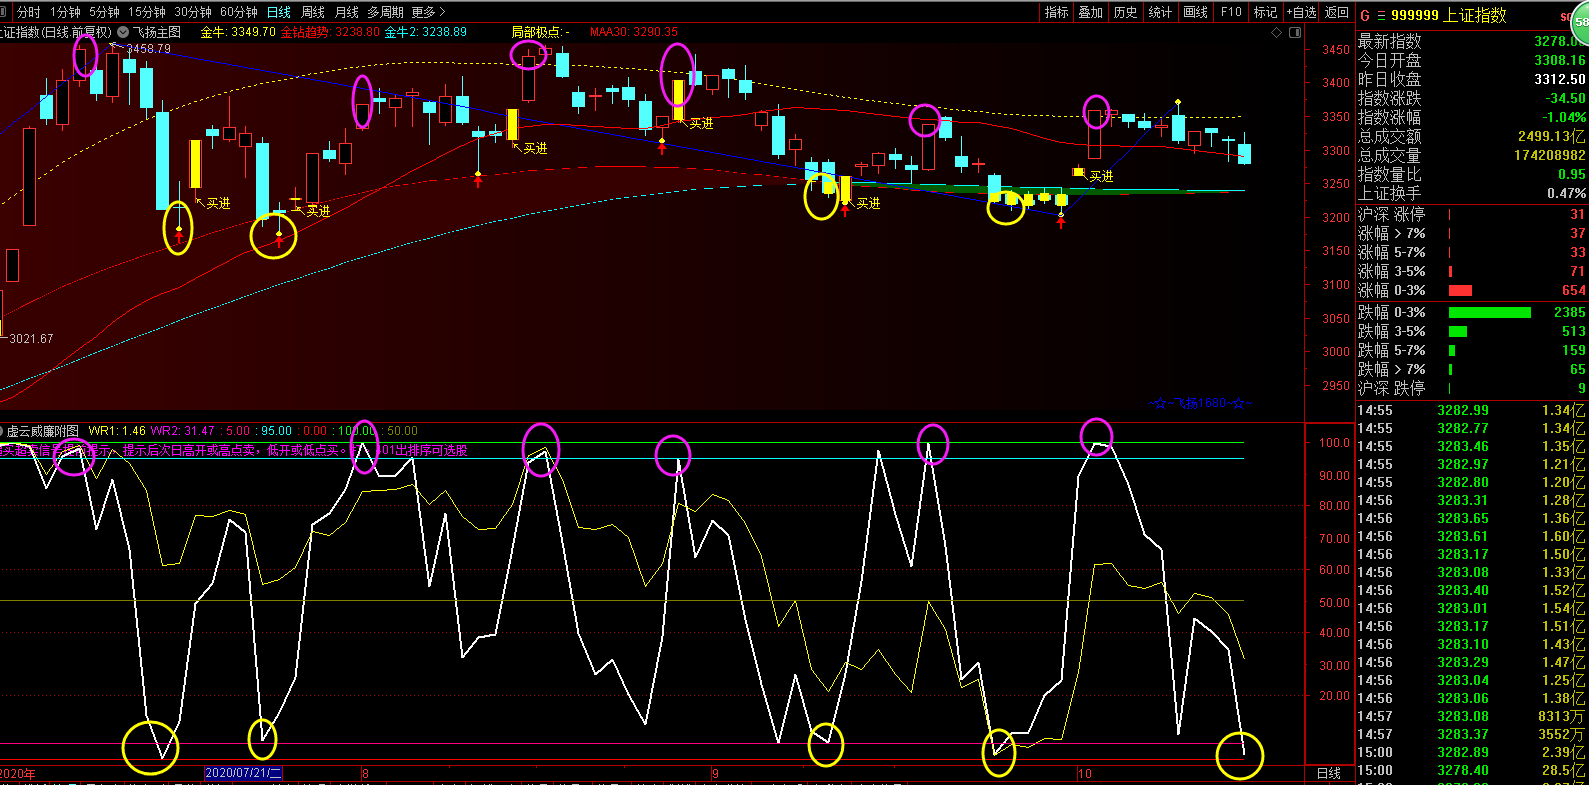The width and height of the screenshot is (1589, 785).
Task: Select the 30分钟 period tab
Action: 193,12
